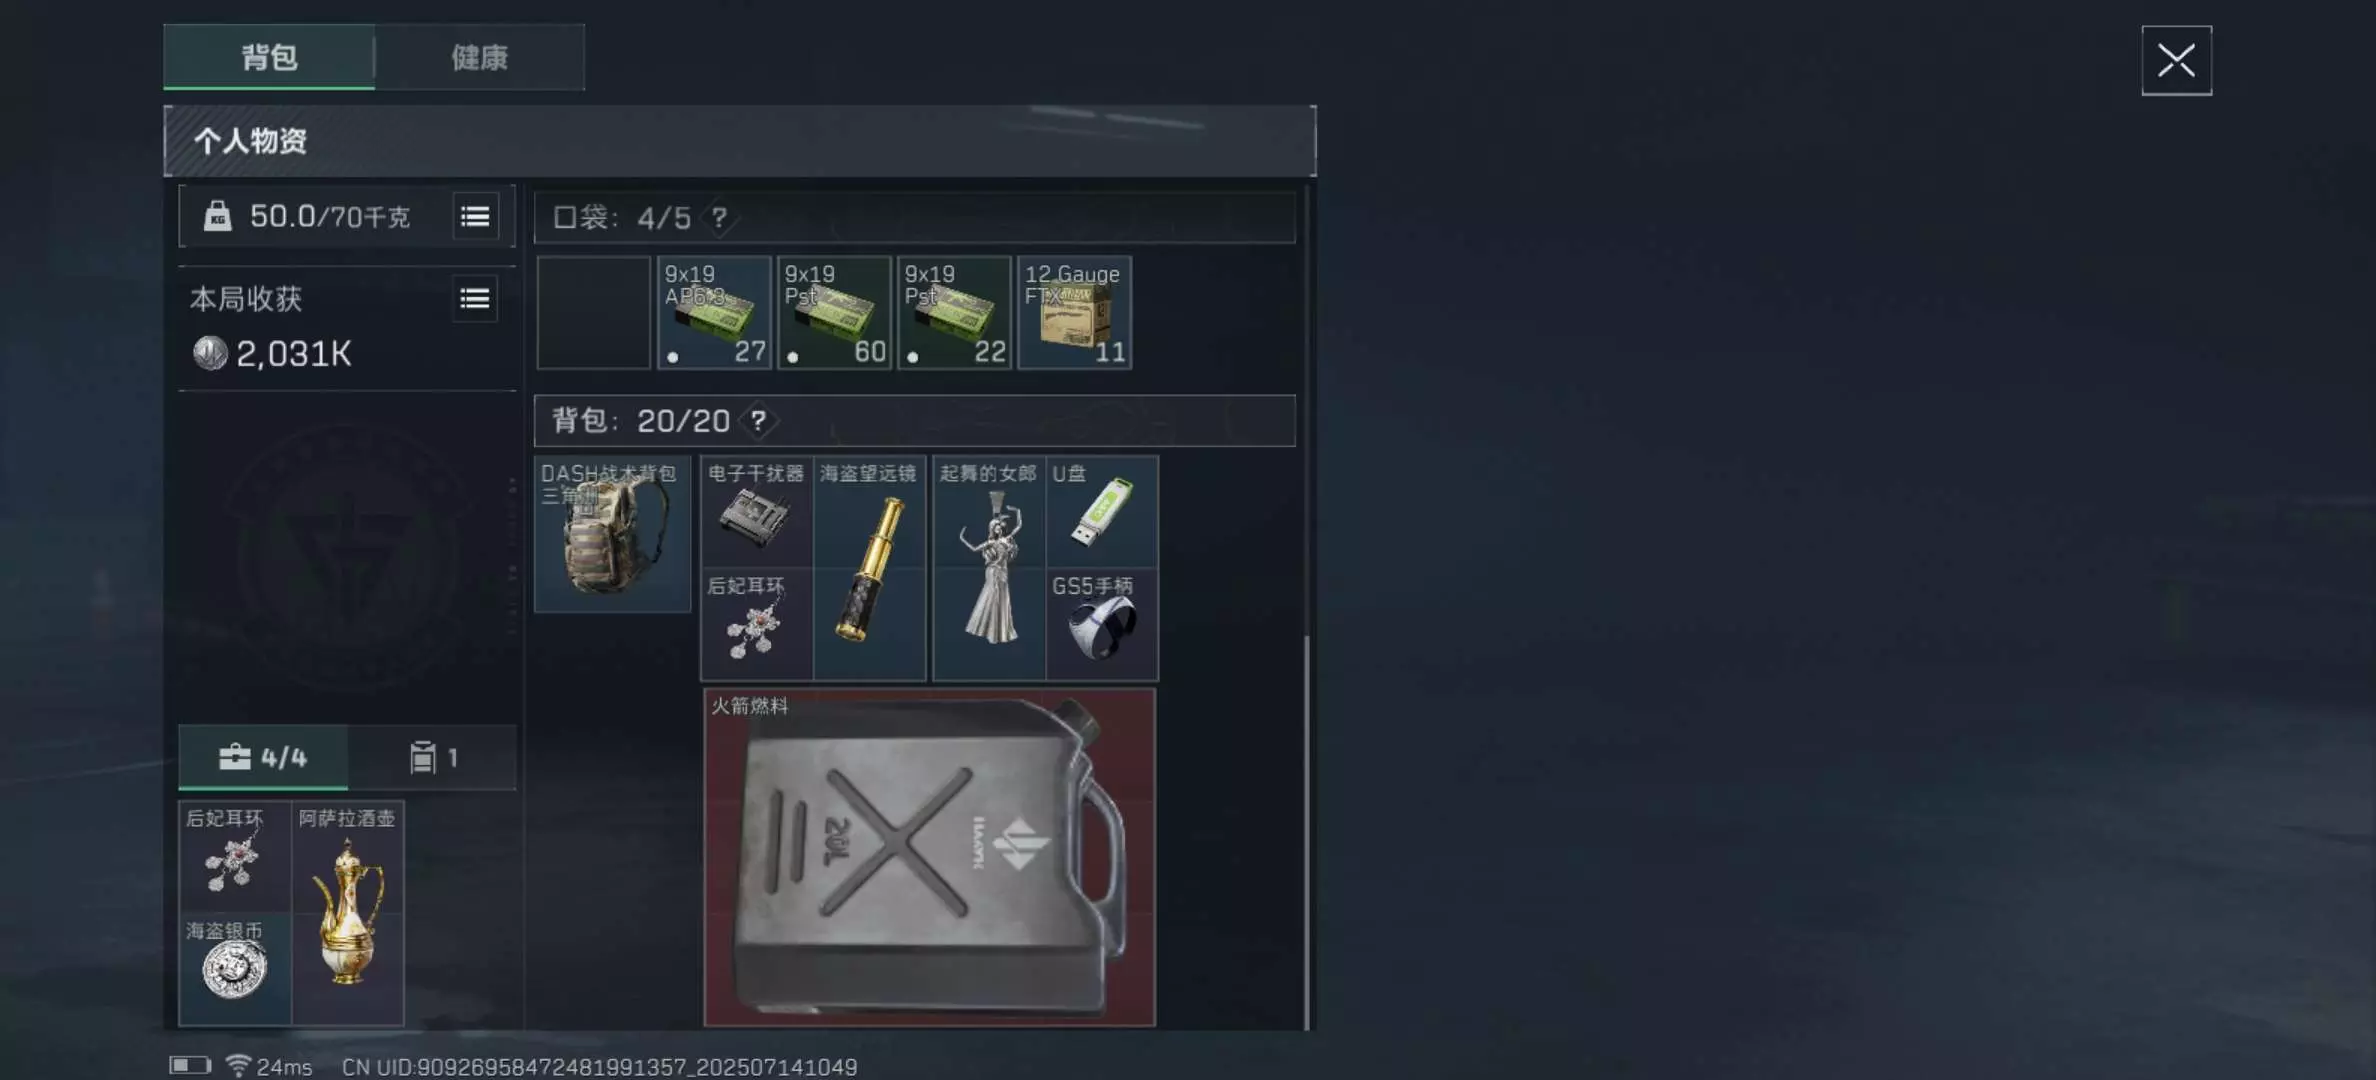2376x1080 pixels.
Task: Expand the weight details list icon
Action: [x=475, y=216]
